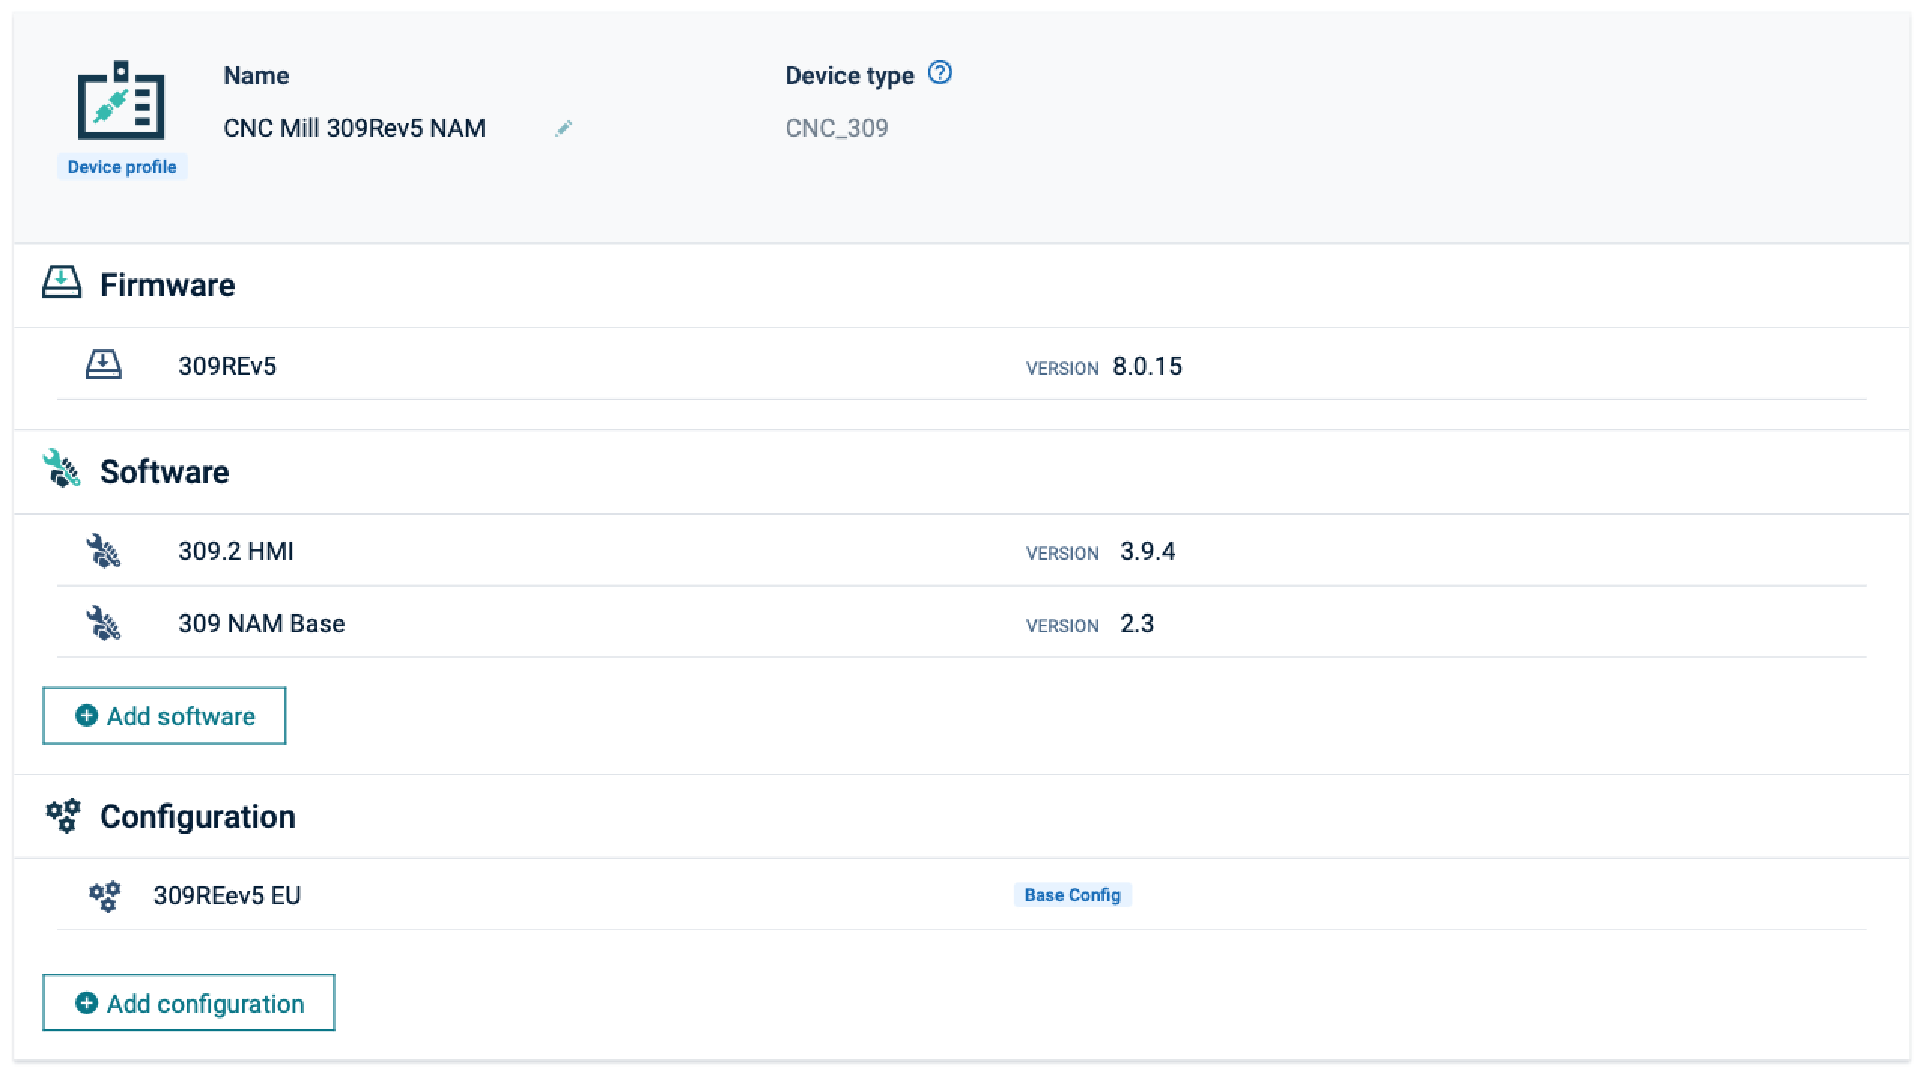This screenshot has width=1920, height=1076.
Task: Open the Device type help tooltip
Action: click(939, 72)
